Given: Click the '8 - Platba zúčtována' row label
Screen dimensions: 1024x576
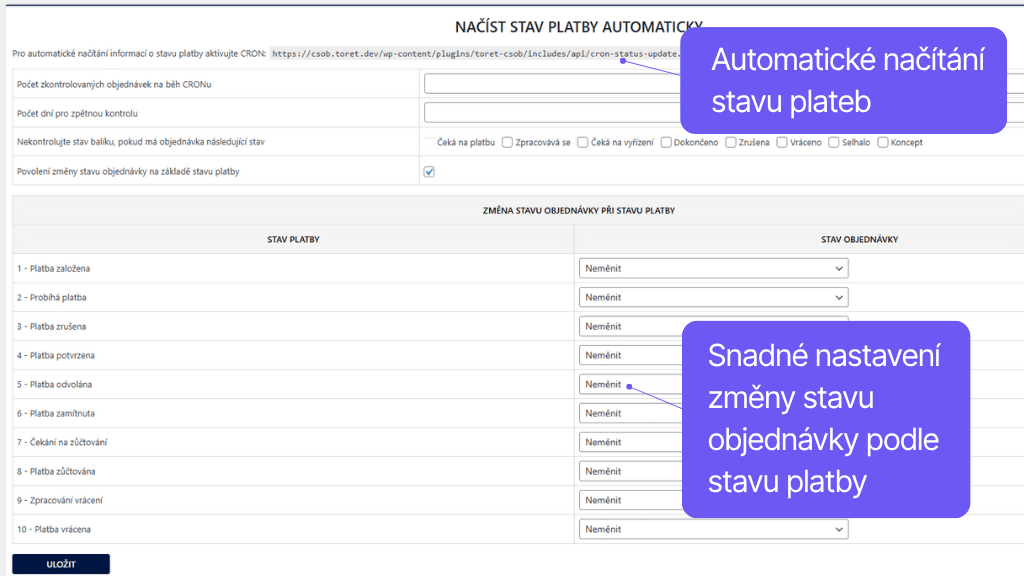Looking at the screenshot, I should coord(56,472).
